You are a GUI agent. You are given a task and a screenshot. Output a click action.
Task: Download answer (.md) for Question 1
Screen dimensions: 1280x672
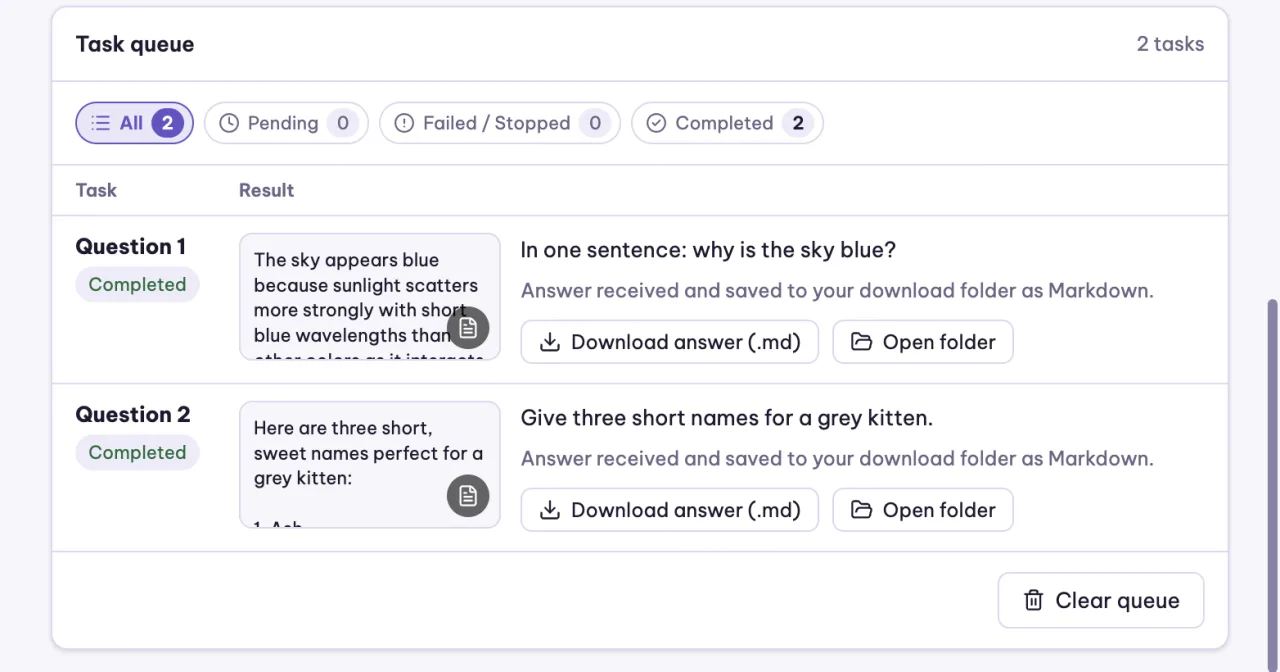tap(670, 342)
